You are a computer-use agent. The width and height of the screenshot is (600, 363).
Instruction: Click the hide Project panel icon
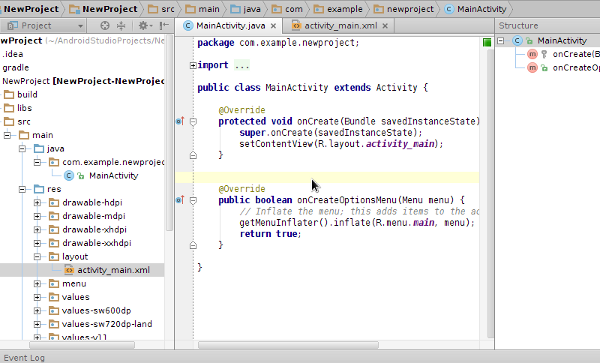pyautogui.click(x=165, y=26)
